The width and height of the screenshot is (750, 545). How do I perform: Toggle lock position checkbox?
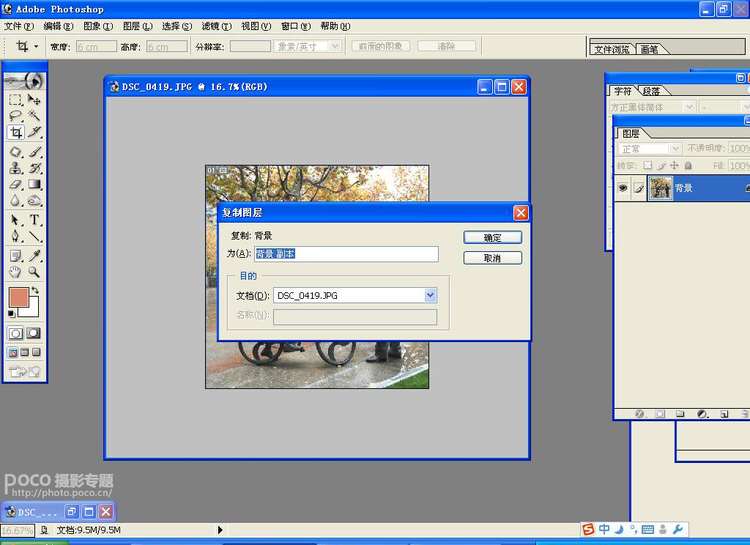pos(674,166)
